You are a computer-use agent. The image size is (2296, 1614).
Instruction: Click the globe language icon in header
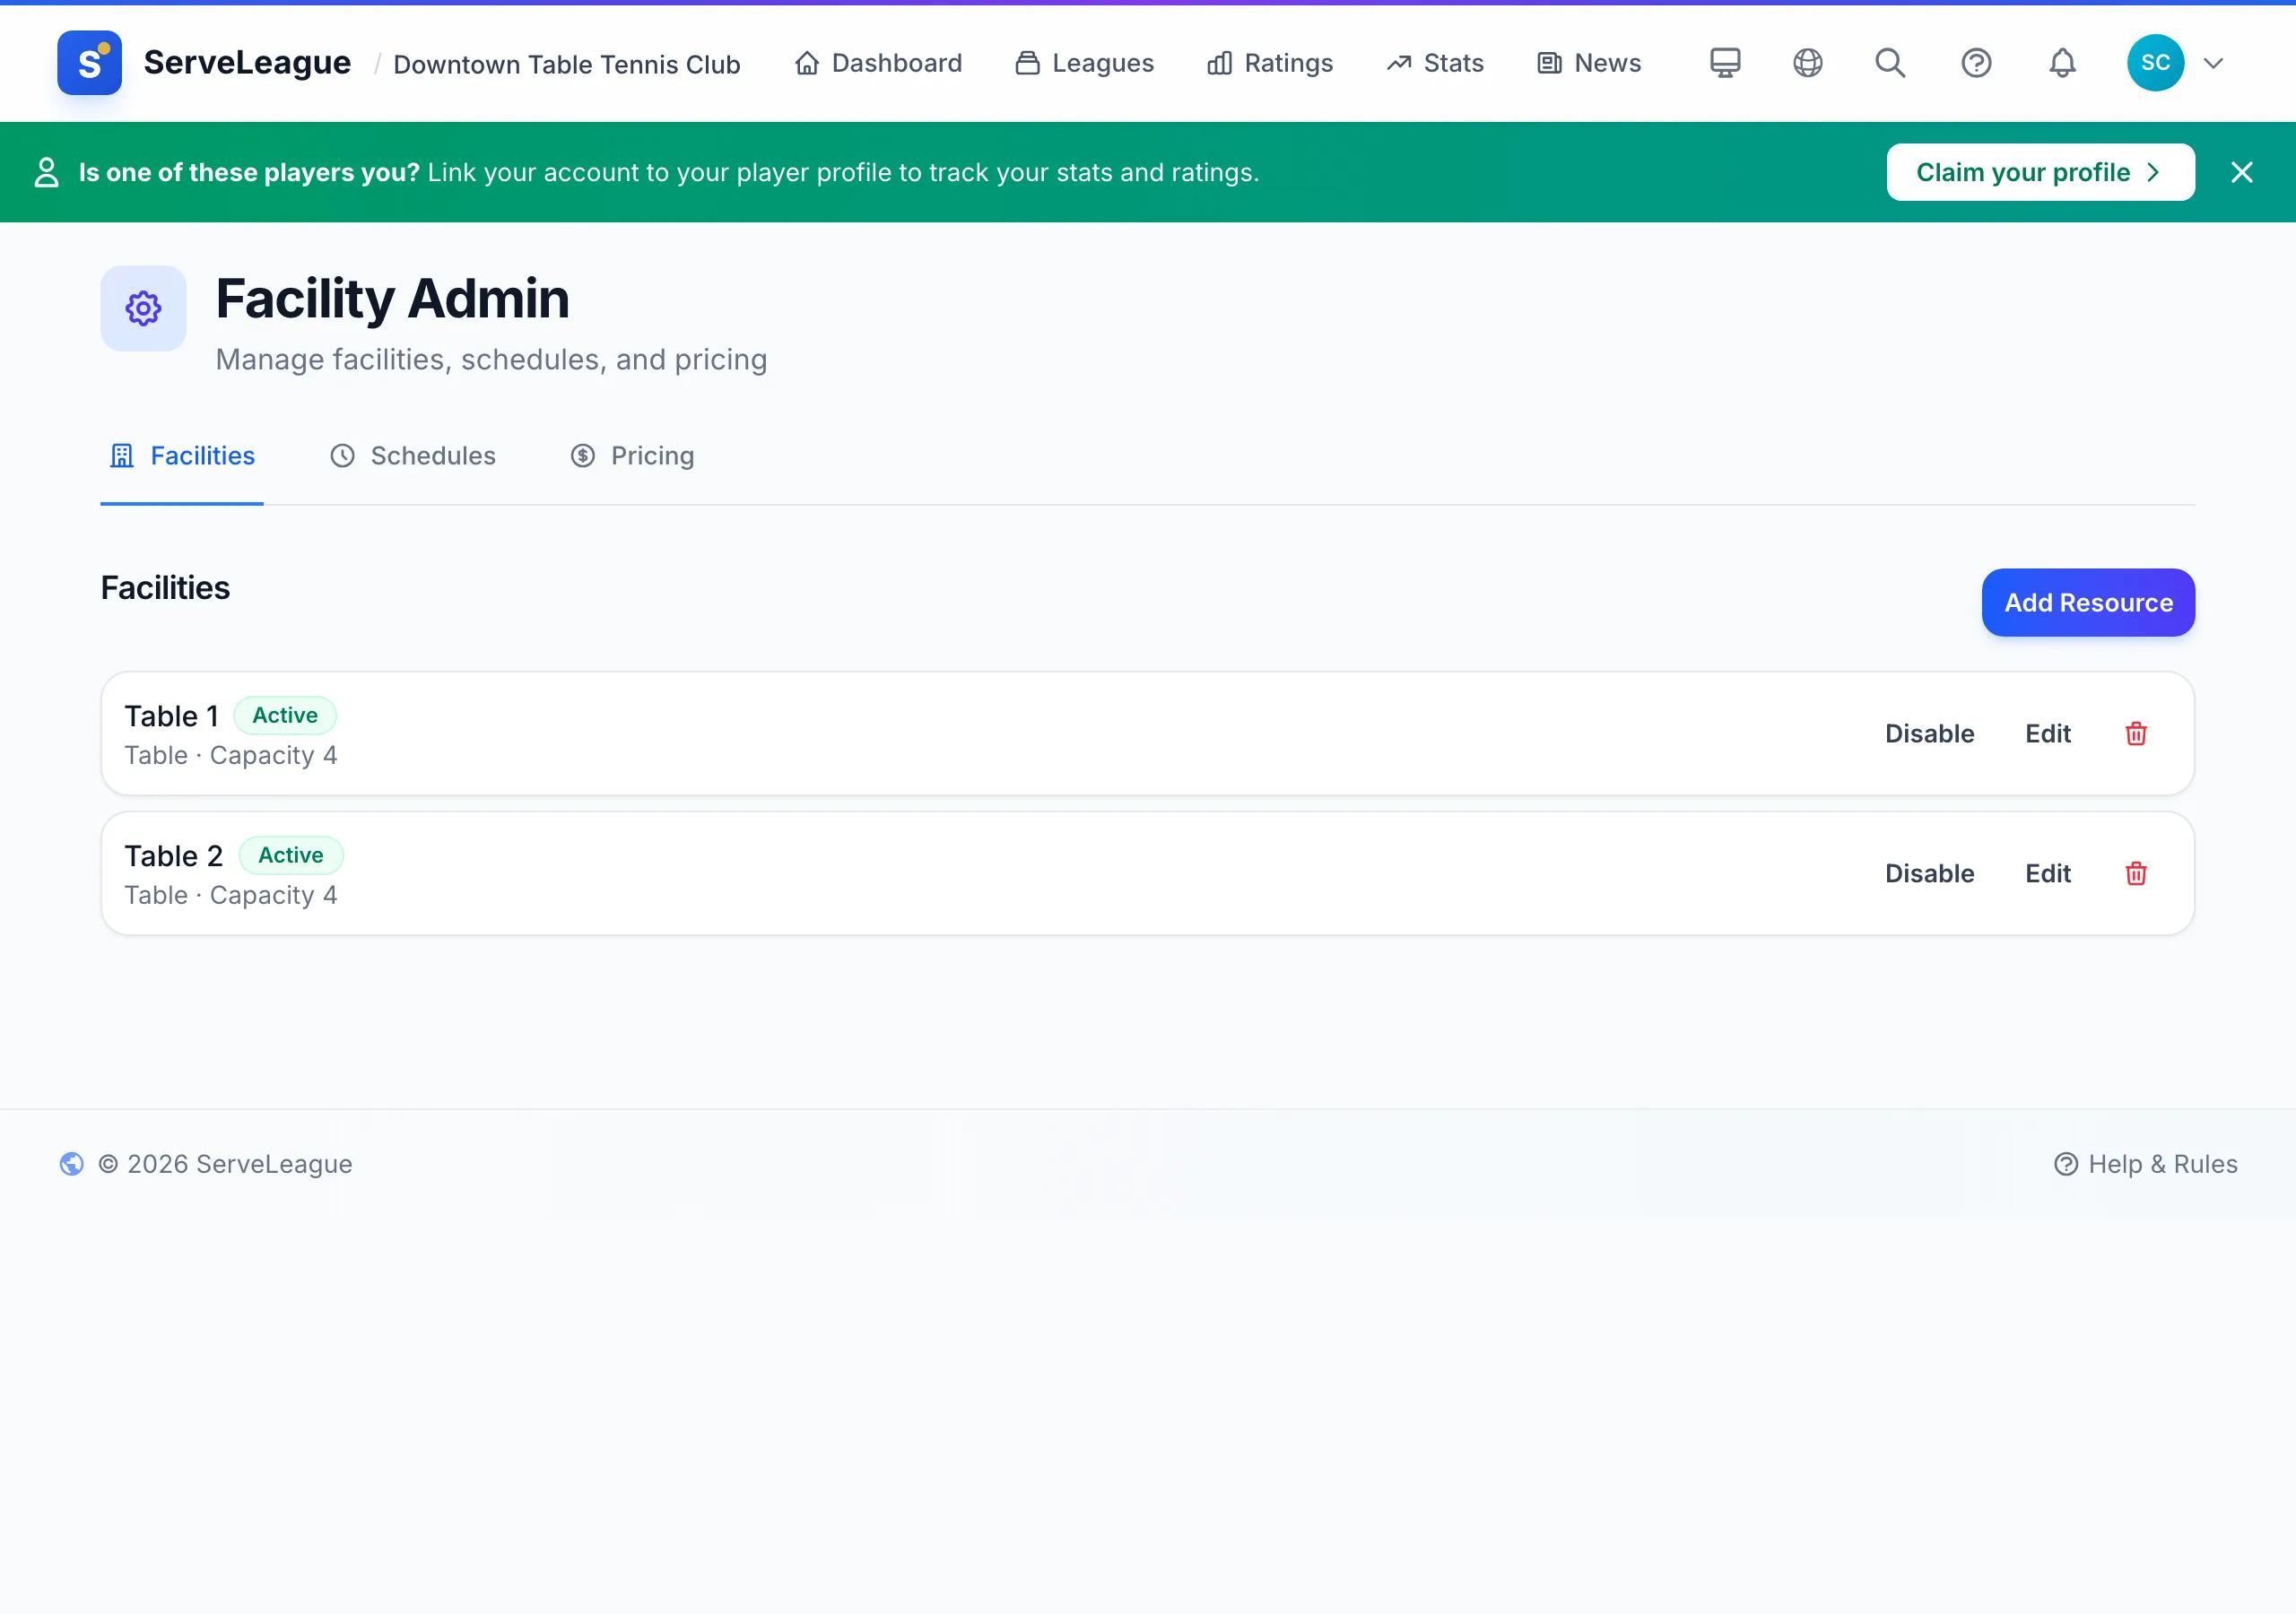click(1808, 63)
